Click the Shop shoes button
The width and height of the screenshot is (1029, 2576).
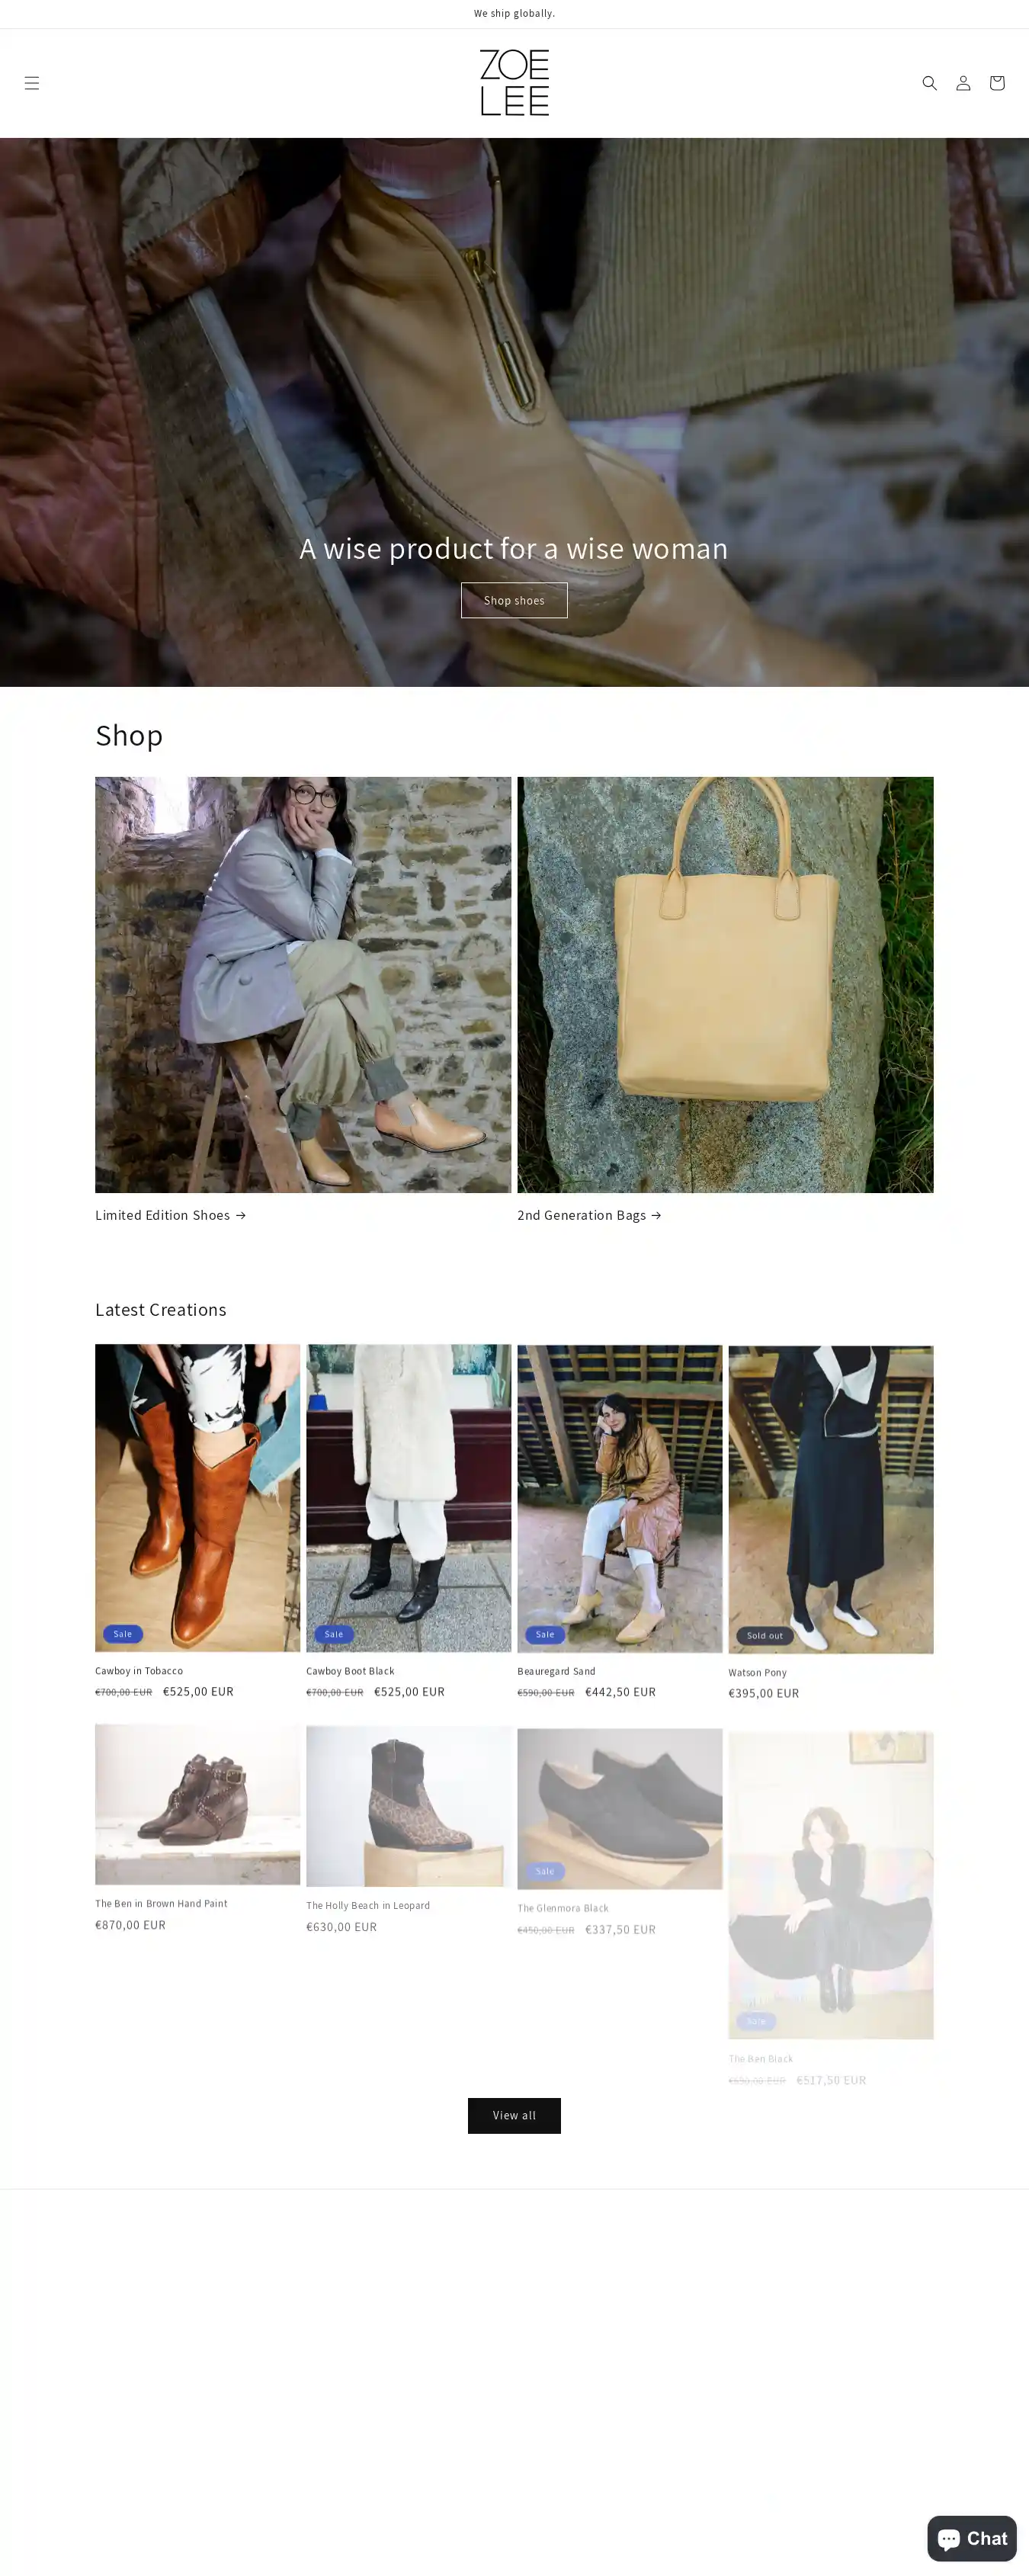click(x=514, y=600)
